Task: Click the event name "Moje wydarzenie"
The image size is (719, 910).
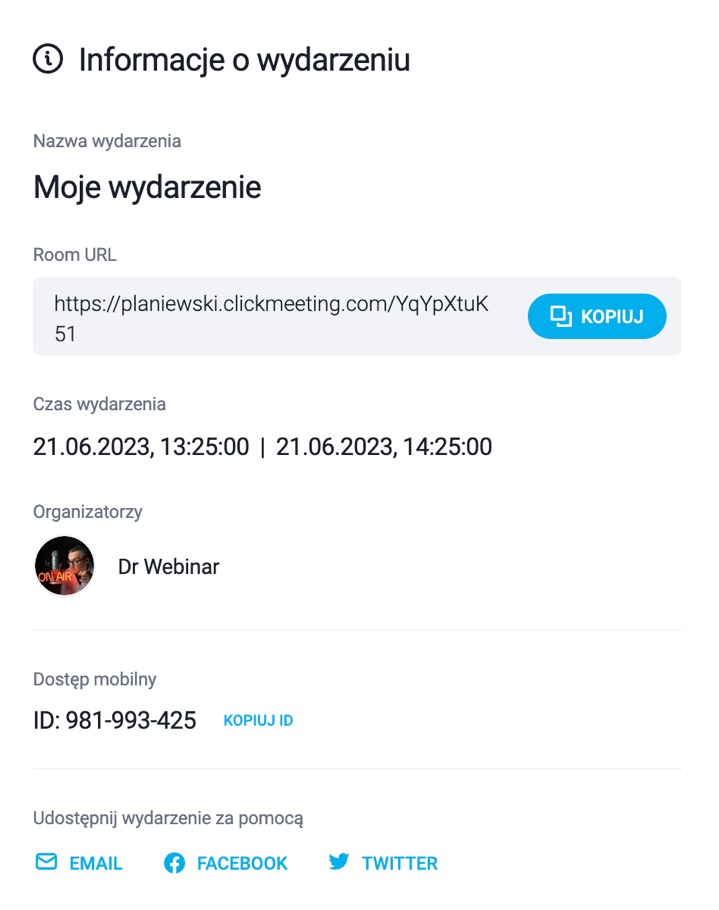Action: pos(147,187)
